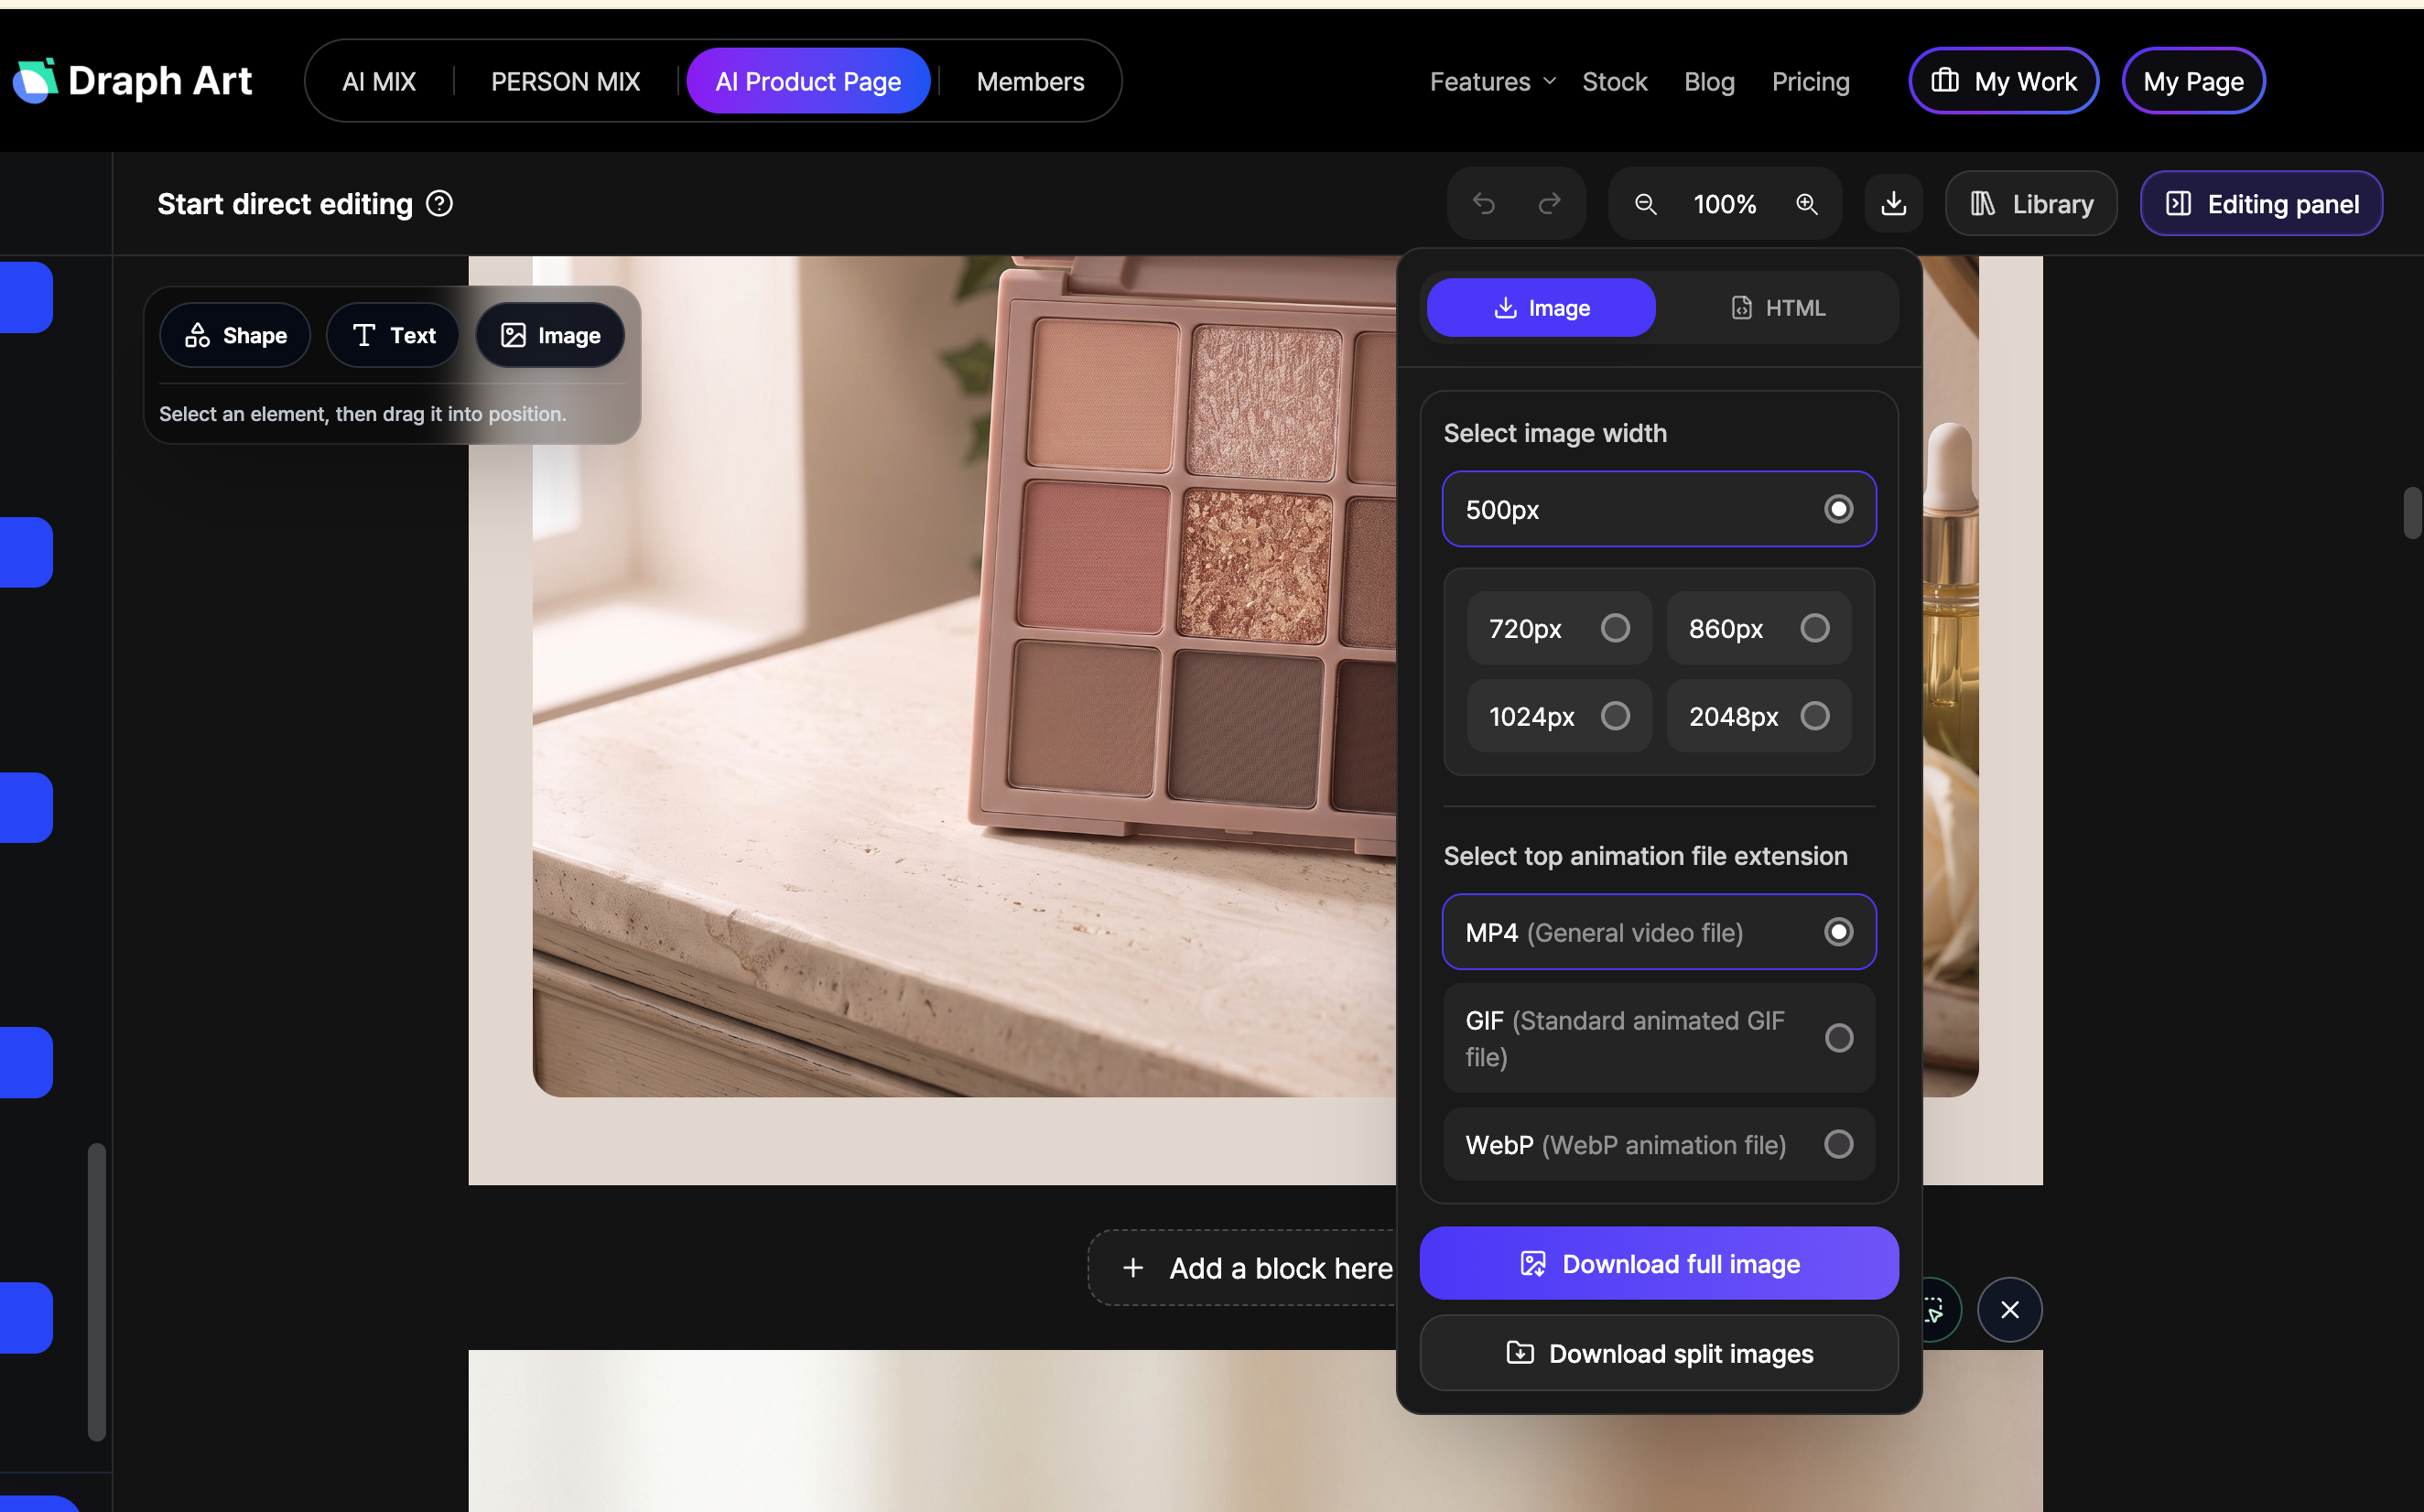Image resolution: width=2424 pixels, height=1512 pixels.
Task: Click the download icon in the toolbar
Action: (x=1893, y=204)
